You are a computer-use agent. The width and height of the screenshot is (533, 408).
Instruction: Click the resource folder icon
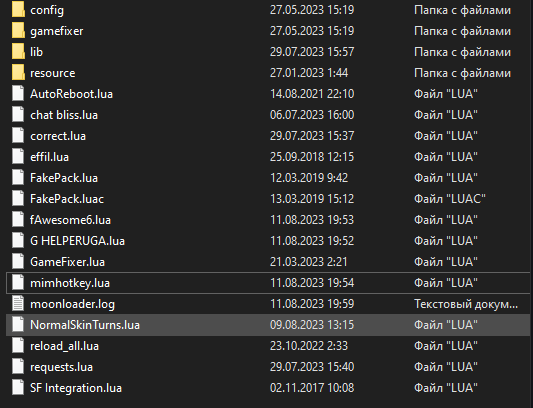coord(18,73)
